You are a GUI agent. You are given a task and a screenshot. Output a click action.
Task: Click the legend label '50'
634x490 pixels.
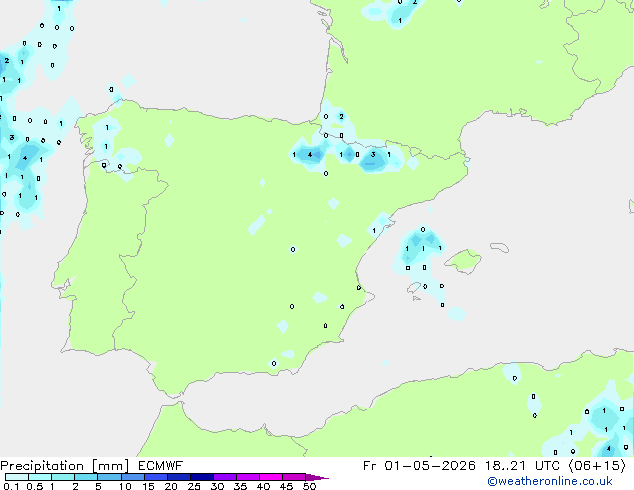coord(309,486)
